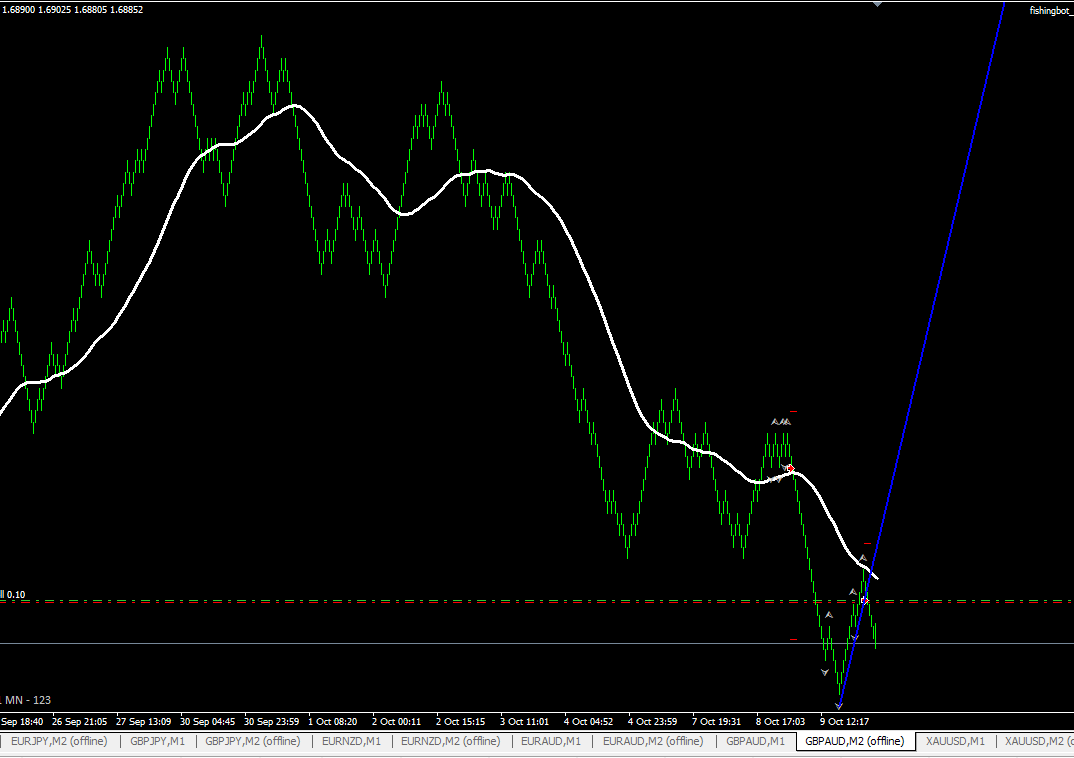Image resolution: width=1074 pixels, height=758 pixels.
Task: Click the MN - 123 text label
Action: [x=28, y=700]
